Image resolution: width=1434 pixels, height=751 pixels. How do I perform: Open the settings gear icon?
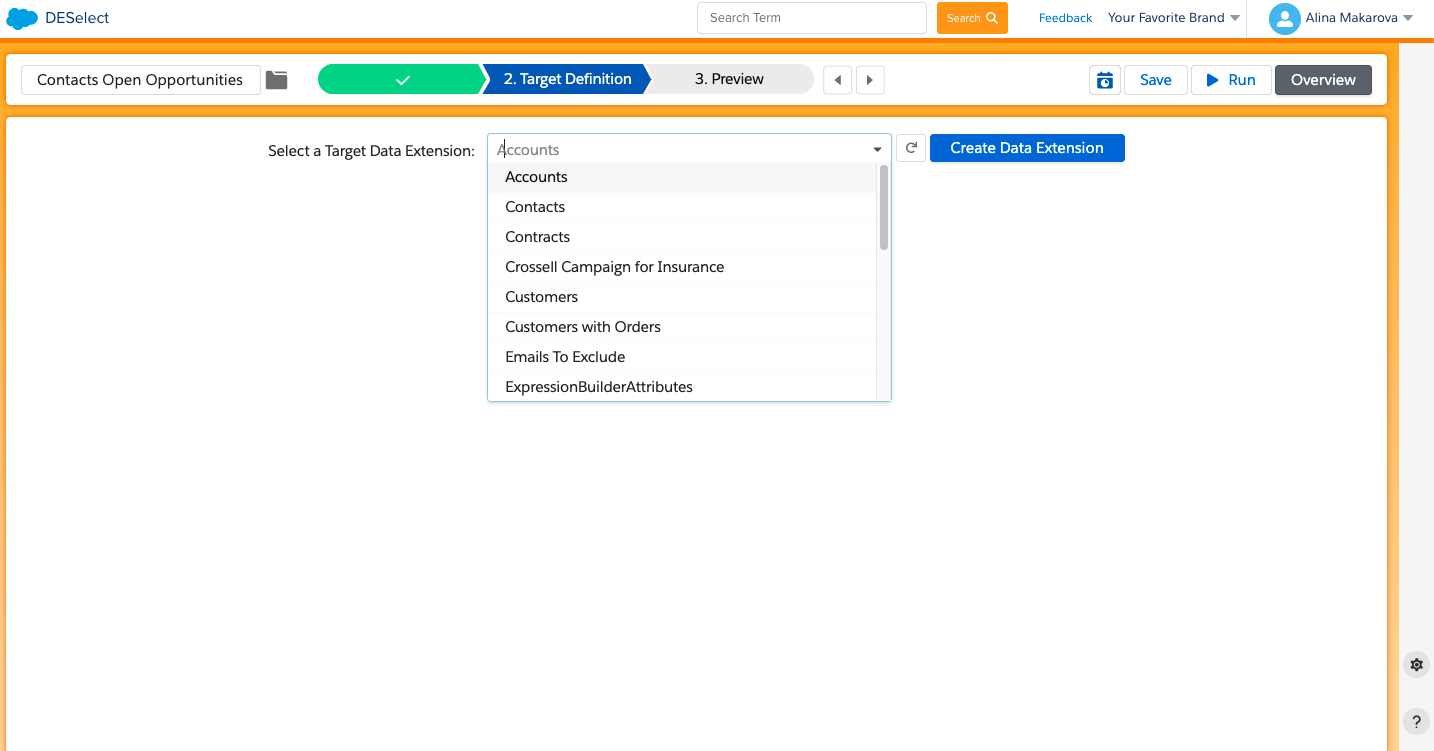[x=1416, y=664]
